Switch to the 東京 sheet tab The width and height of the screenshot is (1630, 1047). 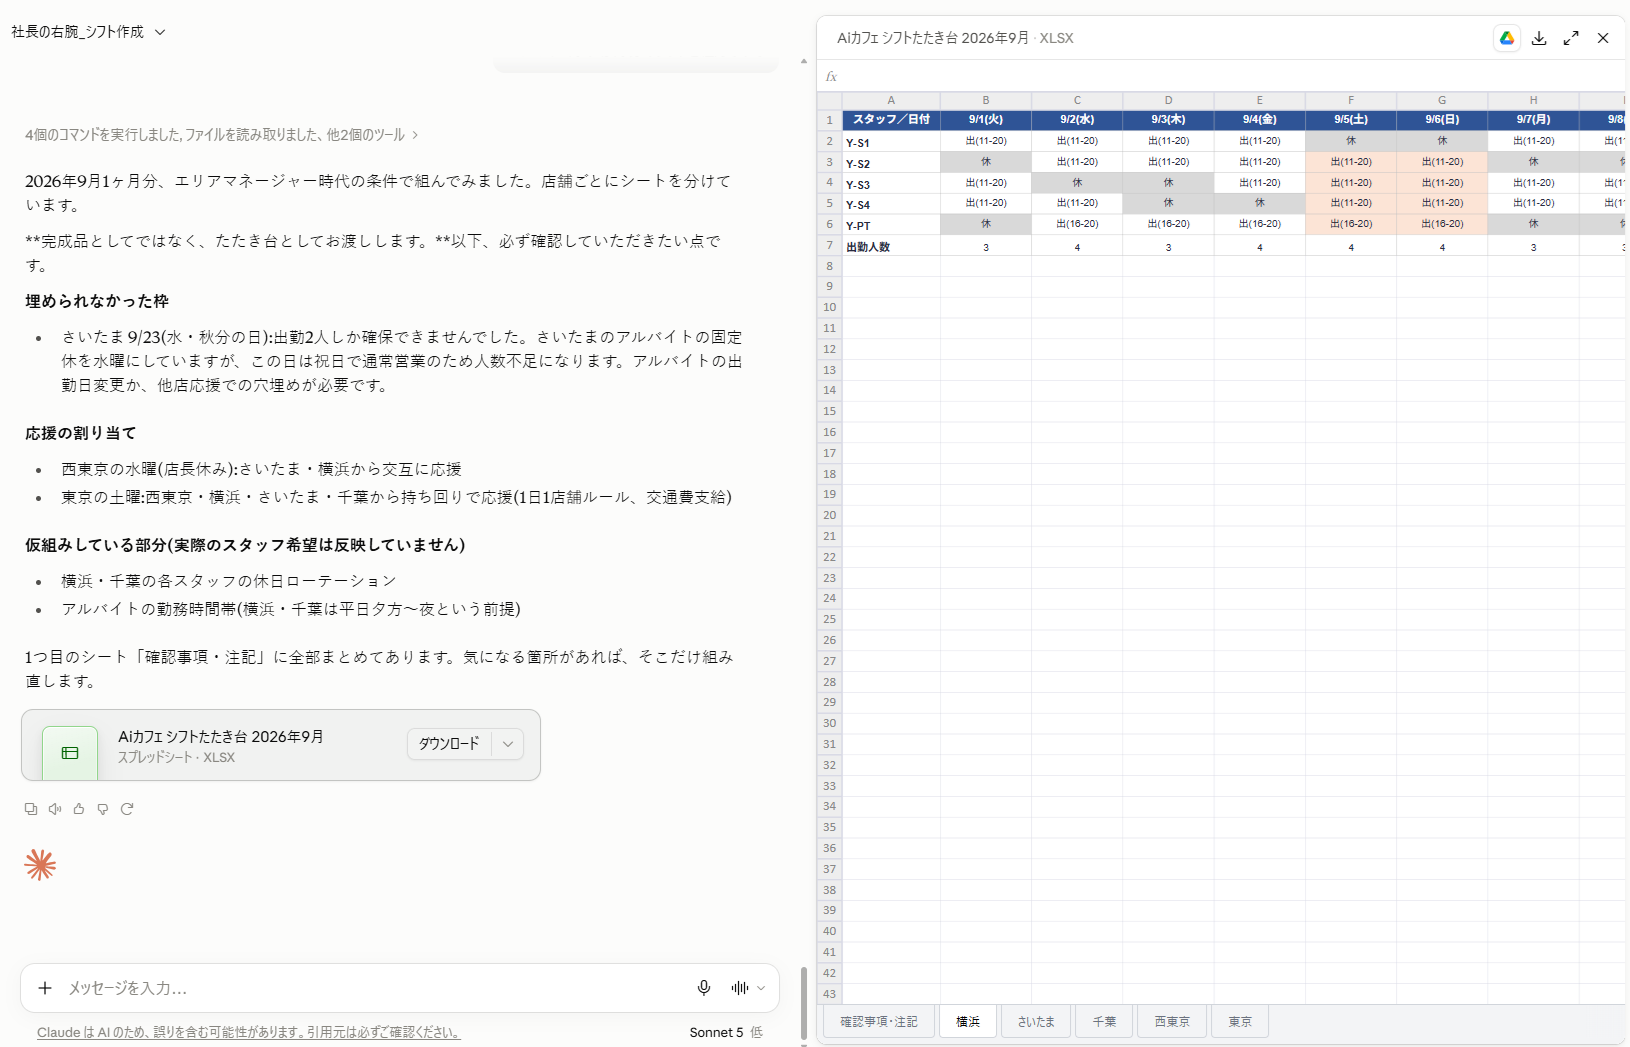[x=1240, y=1022]
